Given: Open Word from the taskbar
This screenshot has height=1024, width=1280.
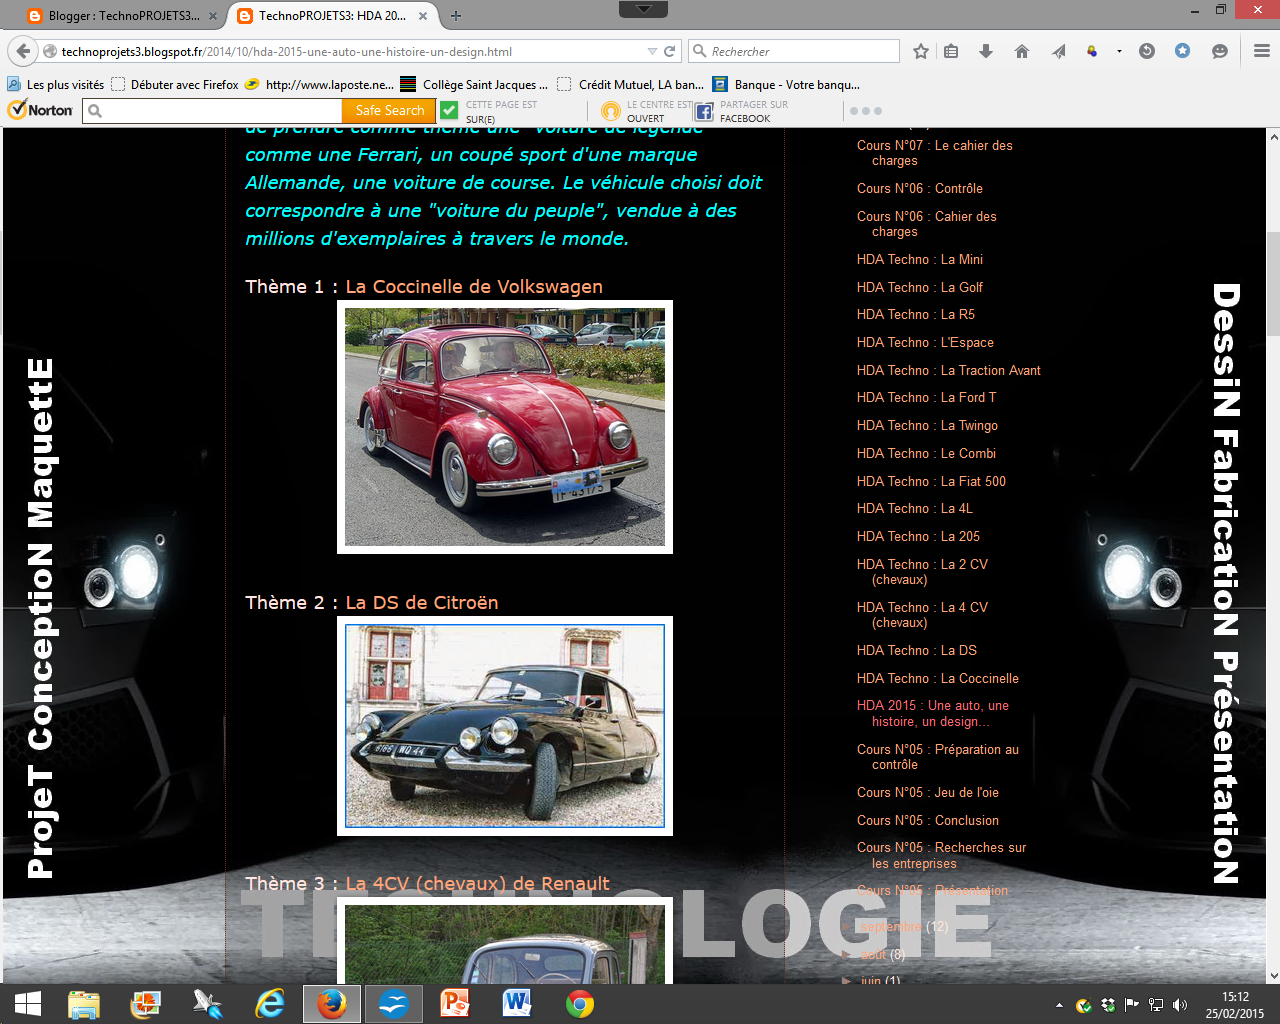Looking at the screenshot, I should pyautogui.click(x=517, y=1004).
